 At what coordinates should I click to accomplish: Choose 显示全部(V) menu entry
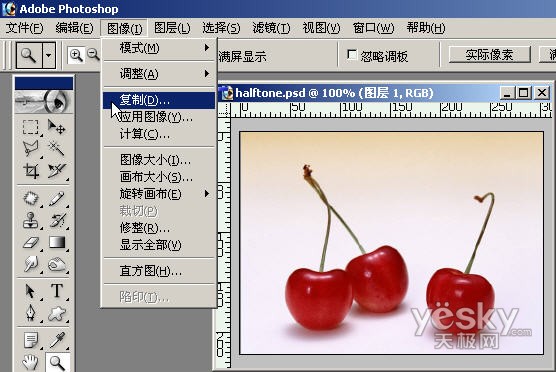pyautogui.click(x=159, y=245)
